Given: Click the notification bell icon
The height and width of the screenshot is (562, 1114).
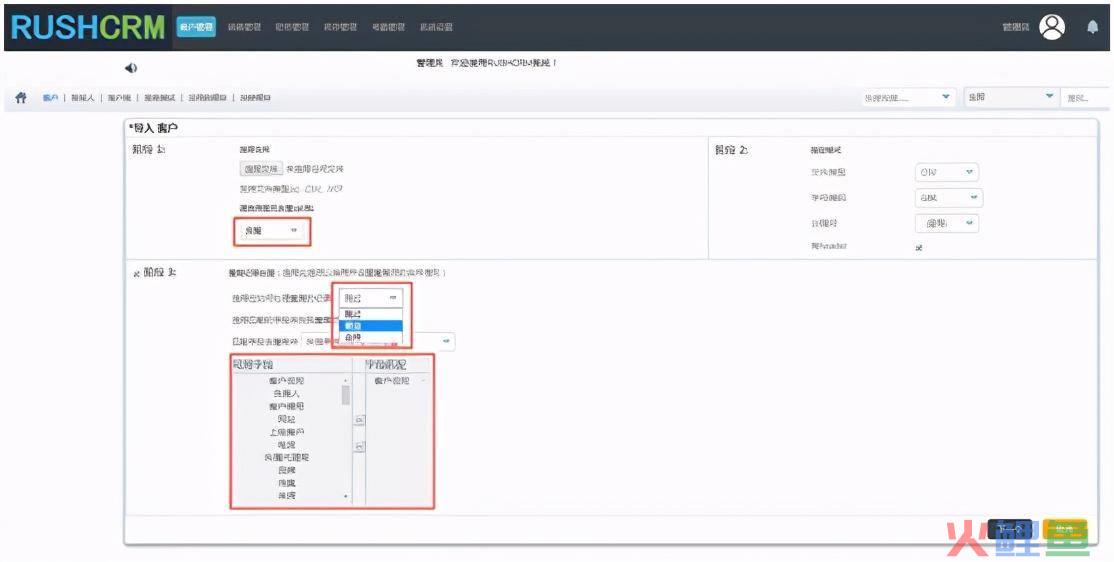Looking at the screenshot, I should (1092, 28).
